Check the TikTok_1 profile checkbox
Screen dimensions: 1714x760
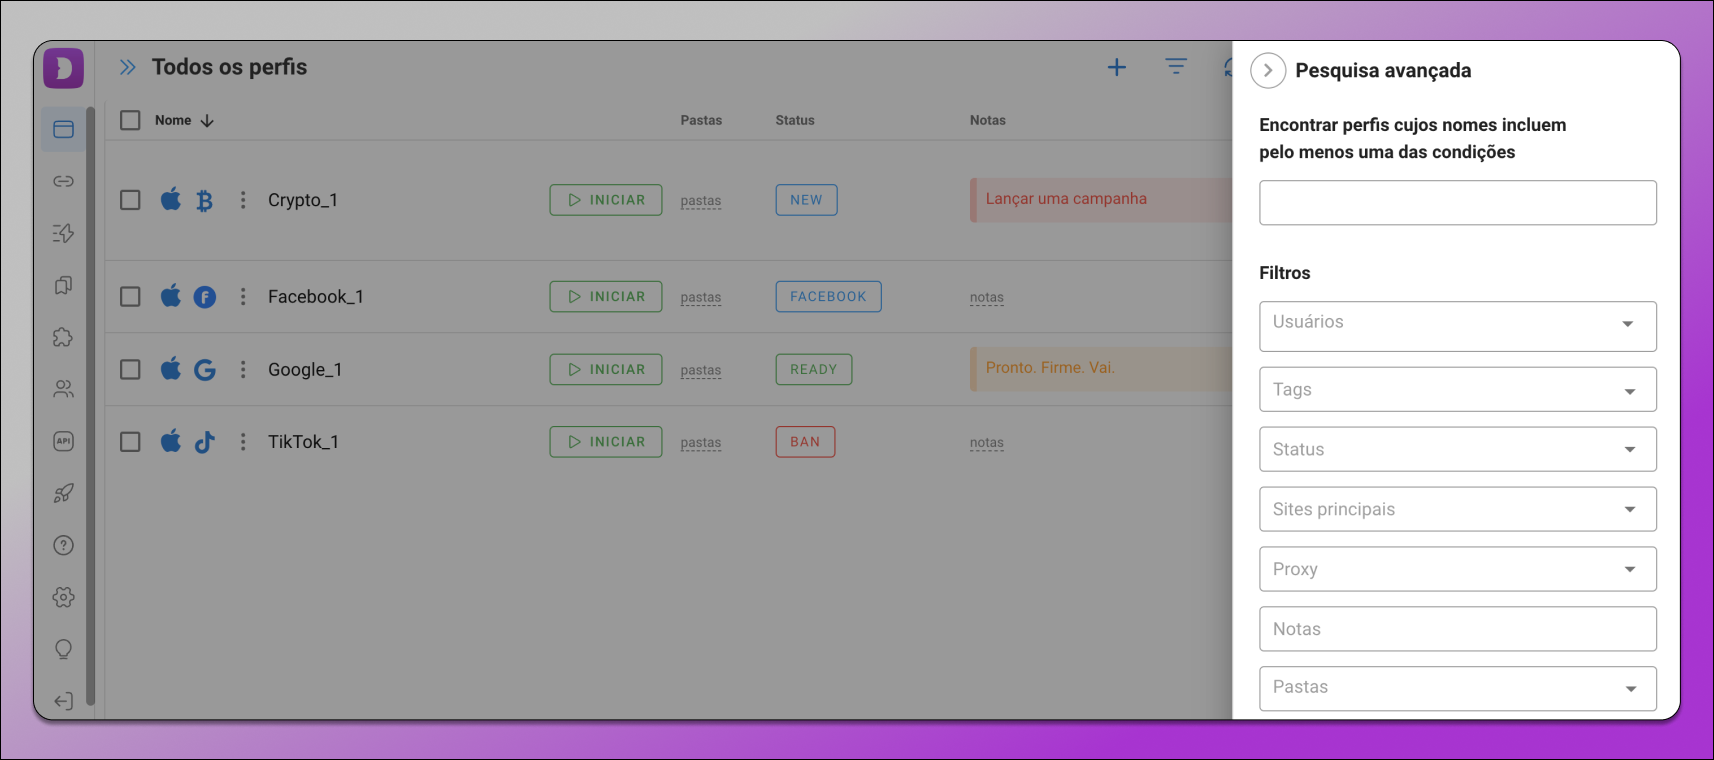pos(130,442)
